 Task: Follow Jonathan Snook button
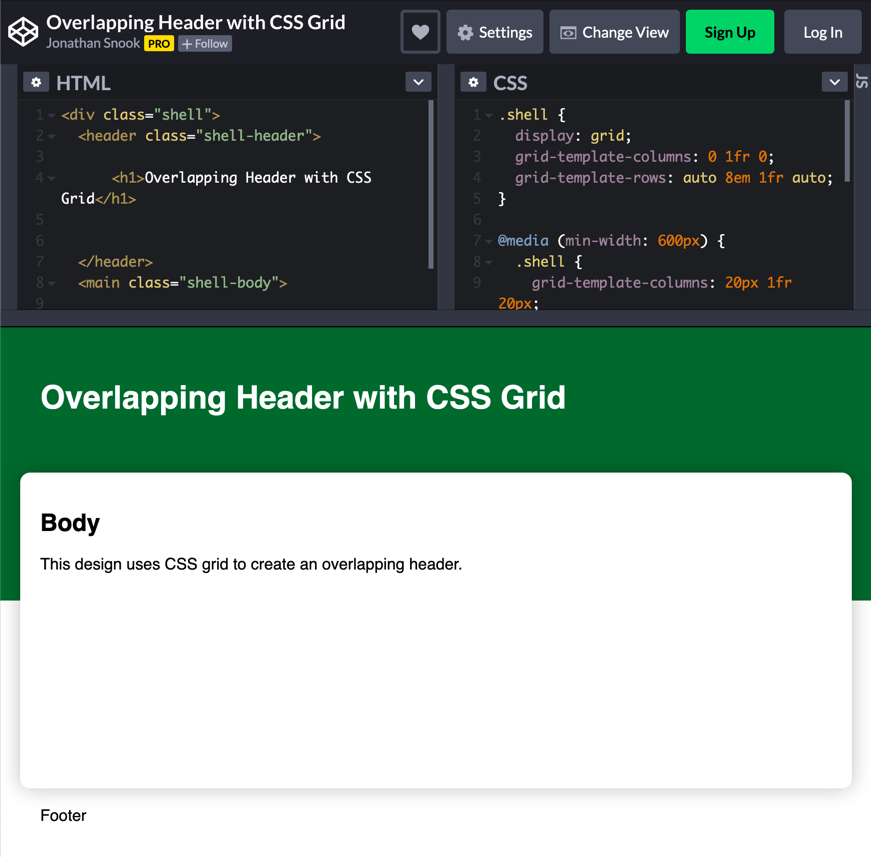(205, 44)
